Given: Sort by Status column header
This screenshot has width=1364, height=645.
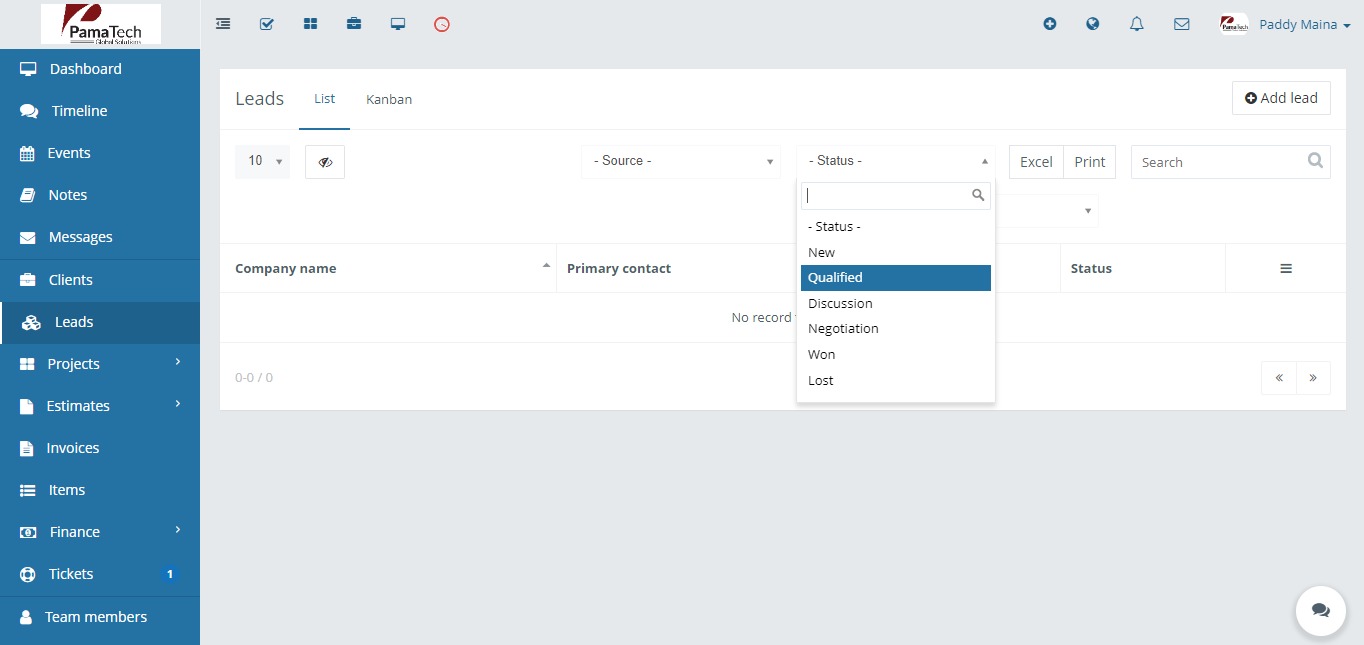Looking at the screenshot, I should pyautogui.click(x=1143, y=268).
